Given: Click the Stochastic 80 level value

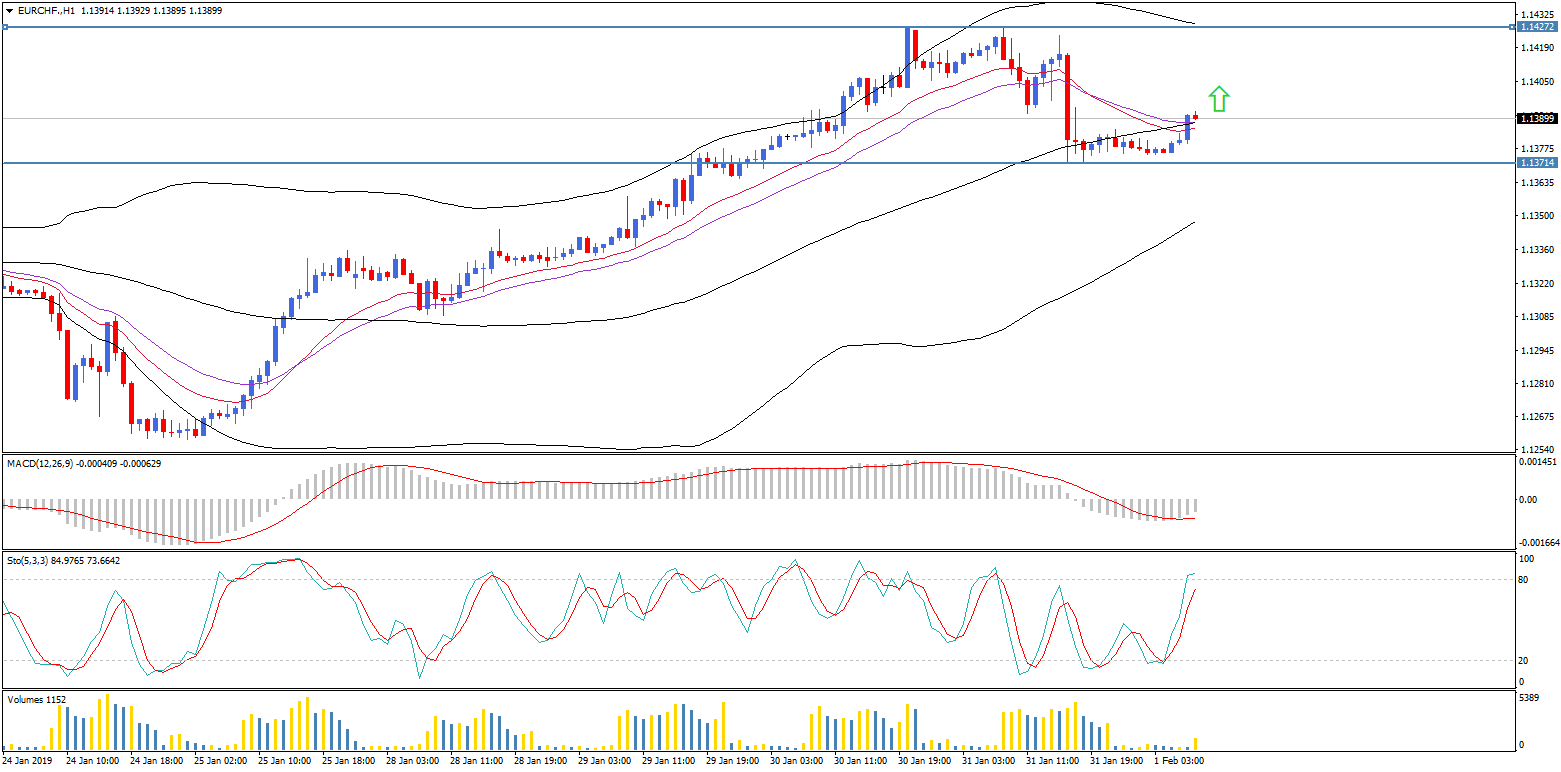Looking at the screenshot, I should [1525, 579].
